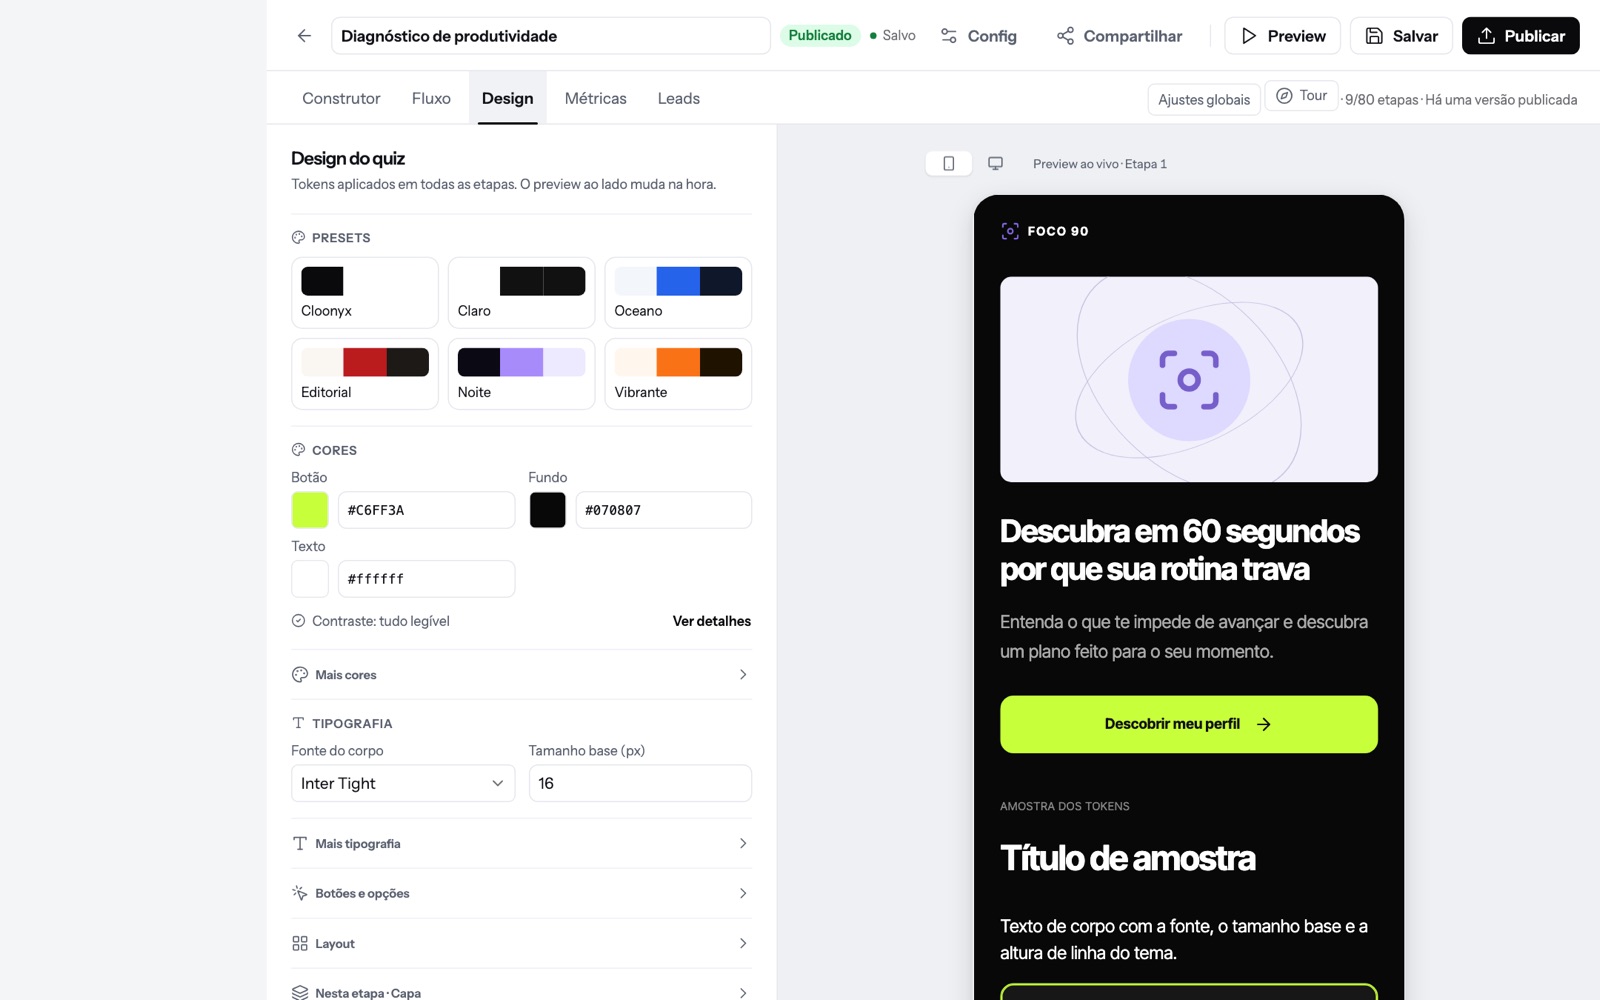This screenshot has height=1000, width=1600.
Task: Expand the Nesta etapa Capa section
Action: click(521, 992)
